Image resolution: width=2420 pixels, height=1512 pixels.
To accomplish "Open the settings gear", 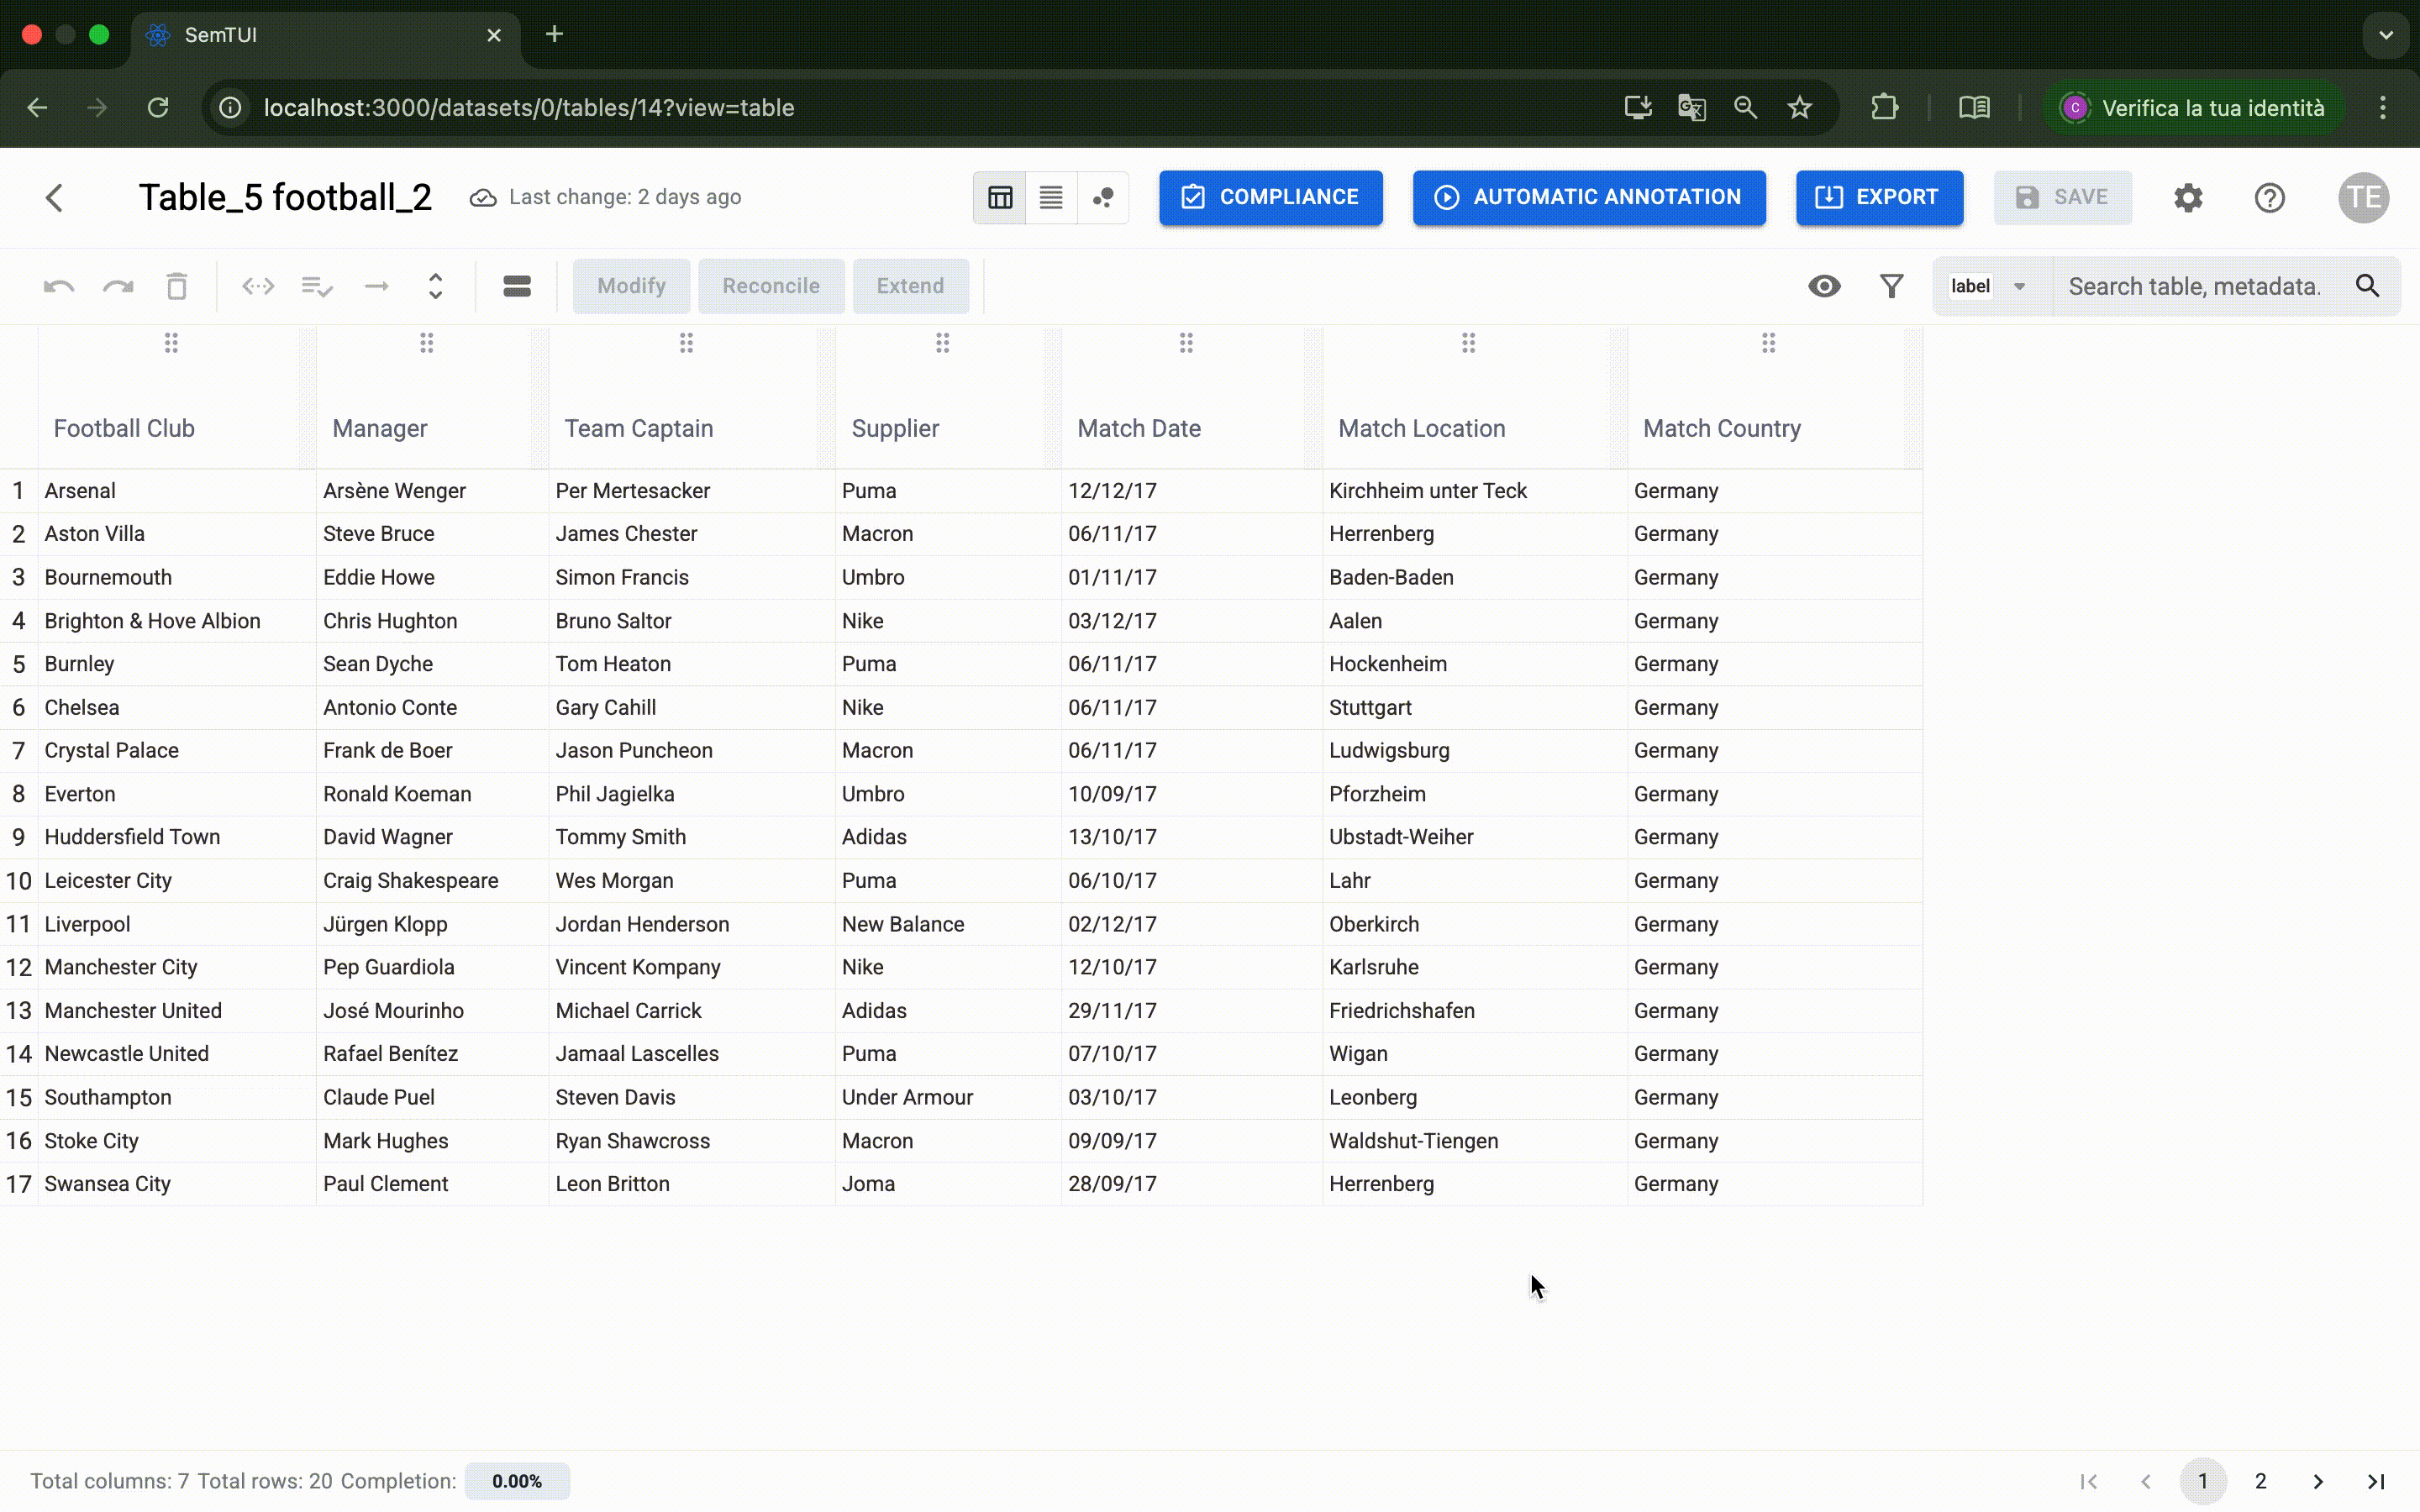I will tap(2189, 197).
